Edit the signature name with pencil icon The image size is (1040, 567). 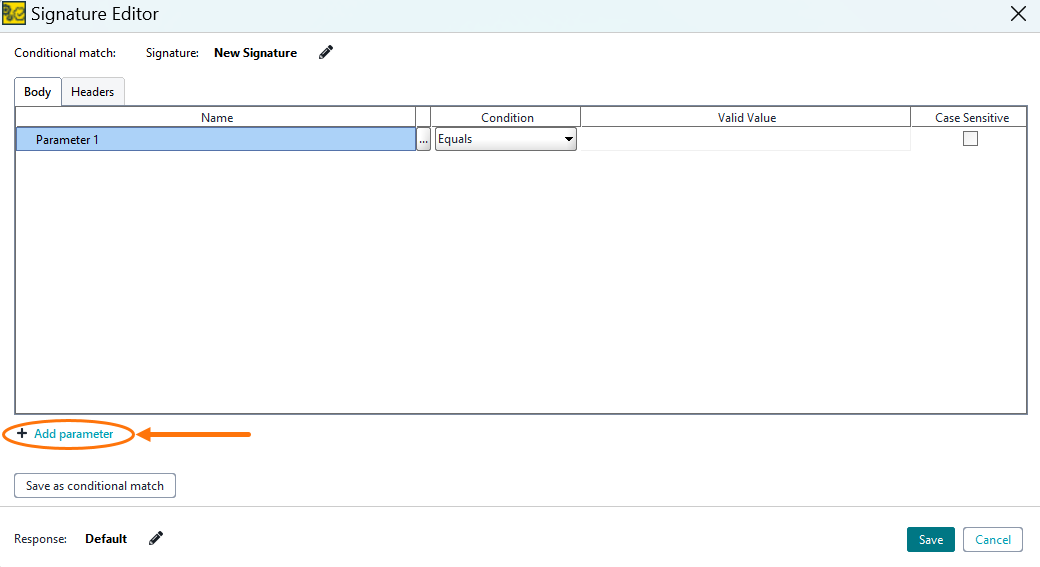(x=326, y=52)
